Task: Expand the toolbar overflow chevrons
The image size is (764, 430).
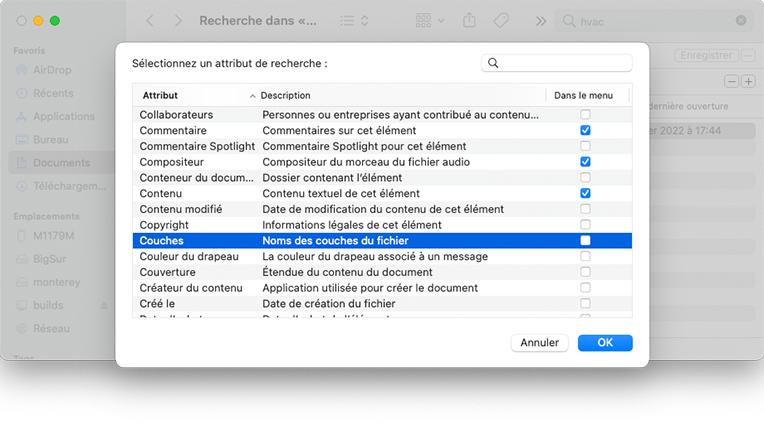Action: (541, 20)
